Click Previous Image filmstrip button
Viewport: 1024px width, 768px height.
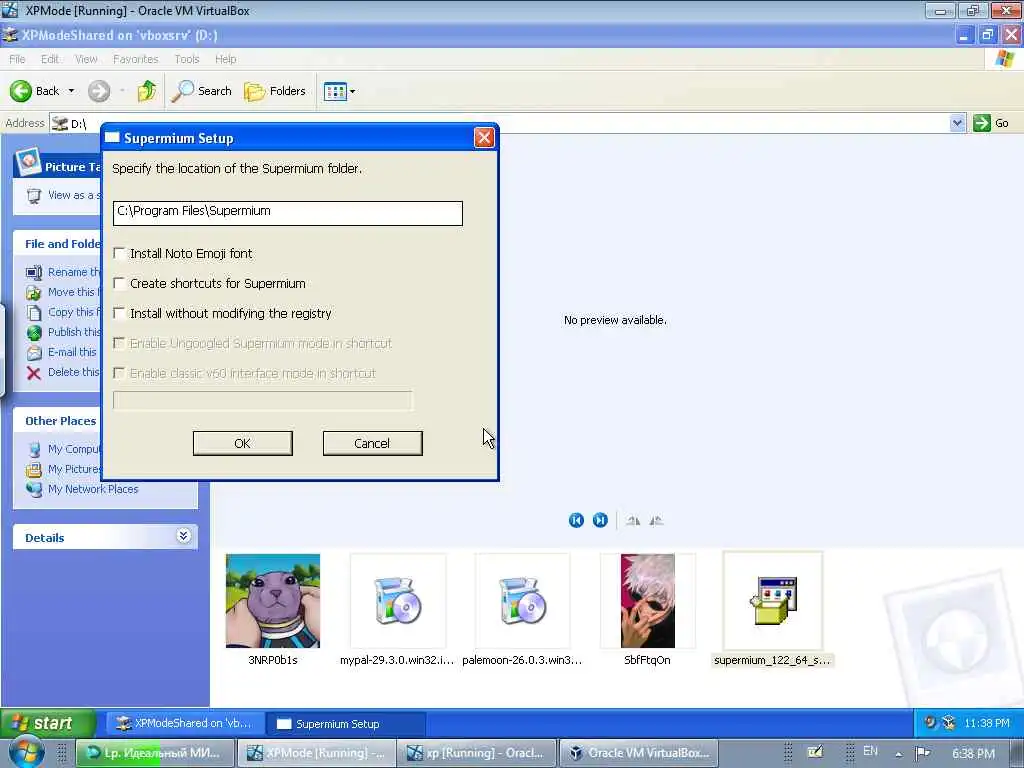(576, 520)
